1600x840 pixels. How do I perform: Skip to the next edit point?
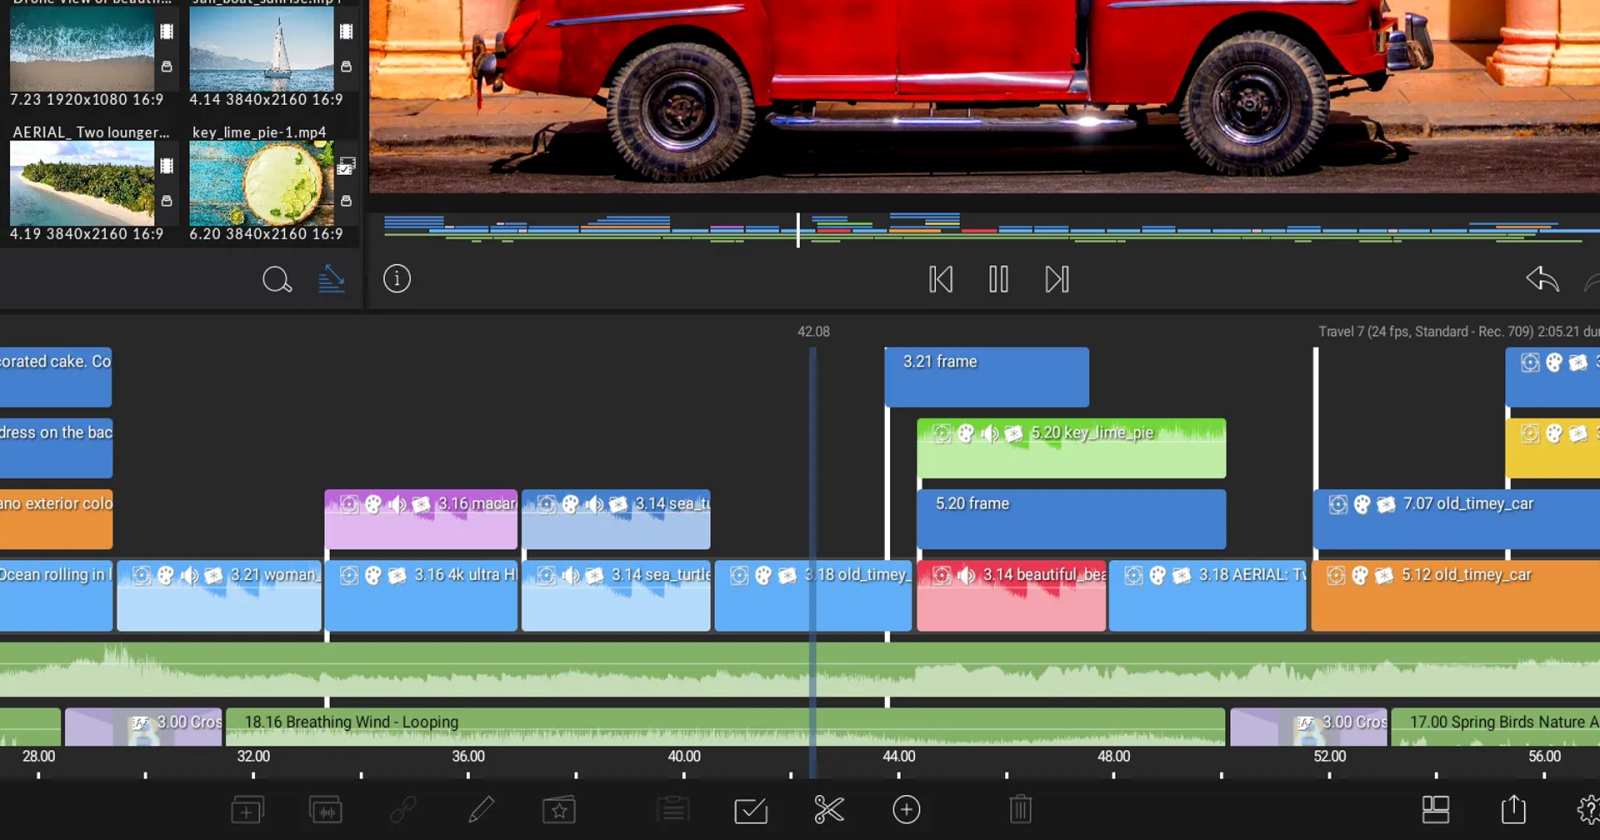click(x=1057, y=279)
